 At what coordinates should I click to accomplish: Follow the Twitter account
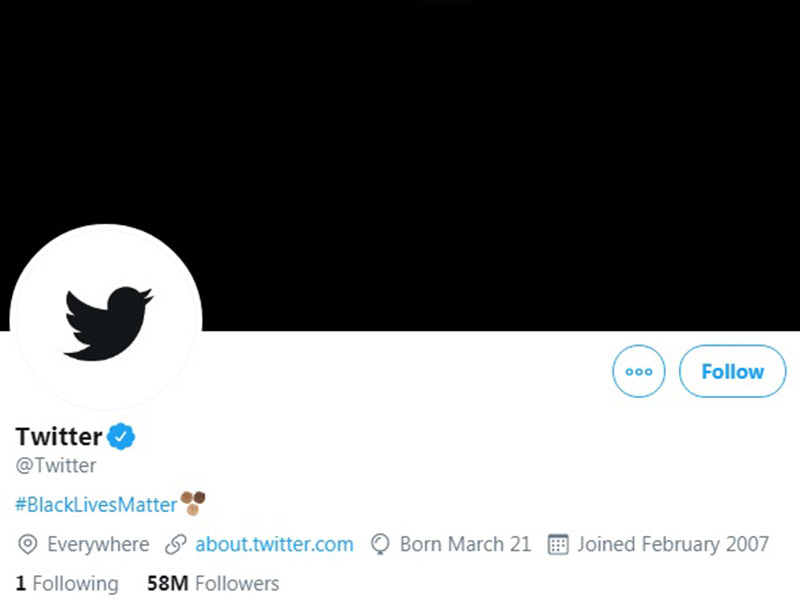732,371
